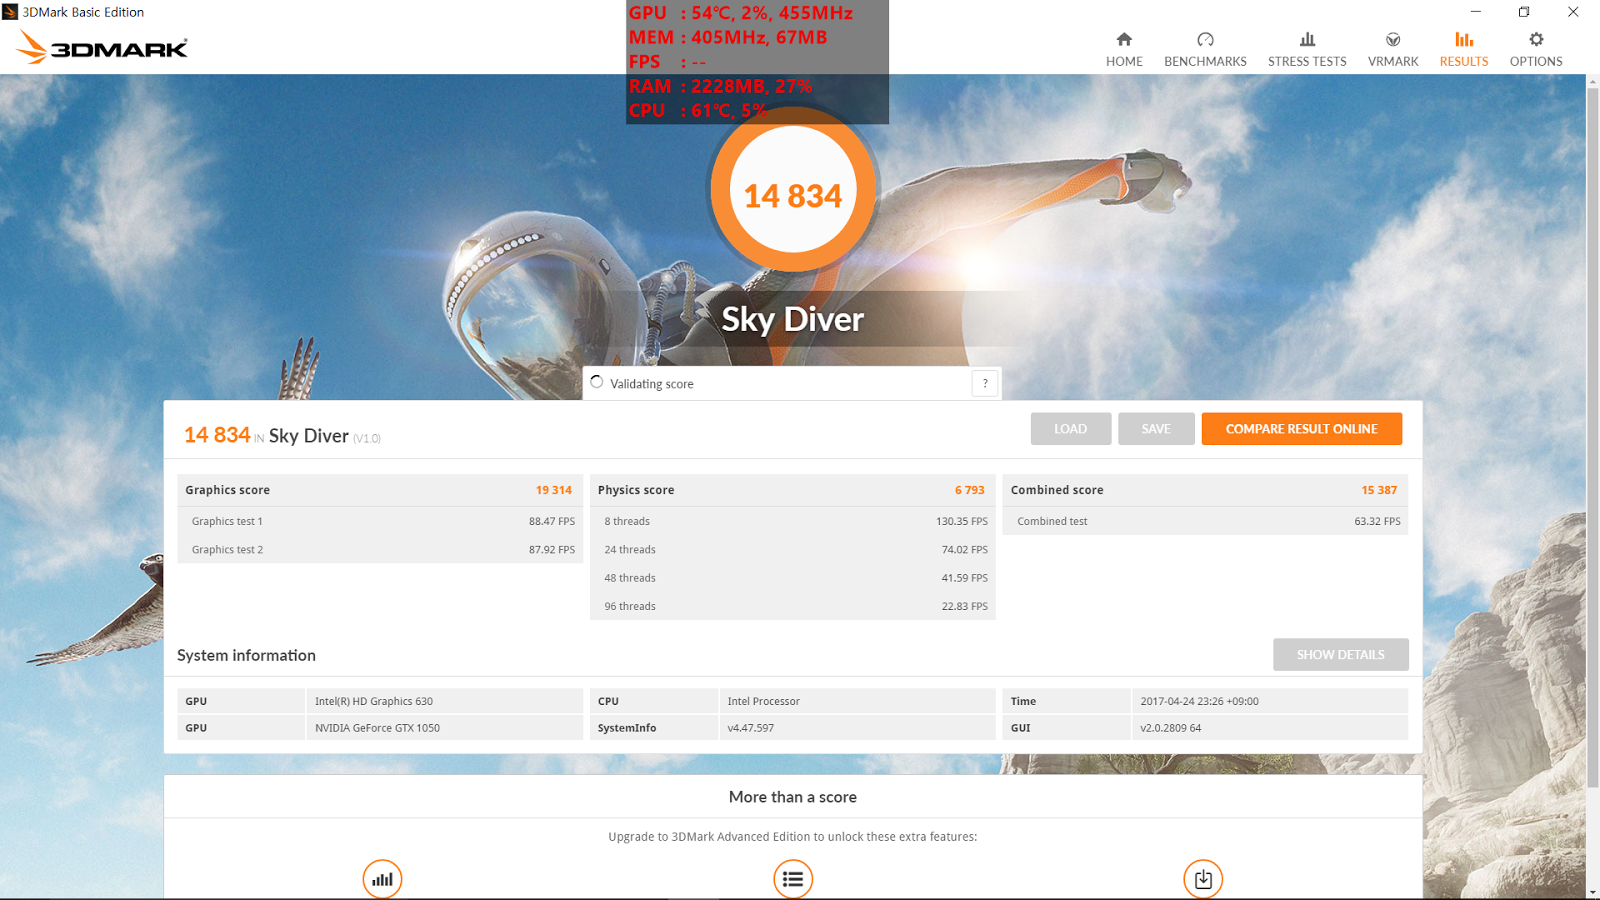The height and width of the screenshot is (900, 1600).
Task: Click the validating score spinner icon
Action: [x=597, y=382]
